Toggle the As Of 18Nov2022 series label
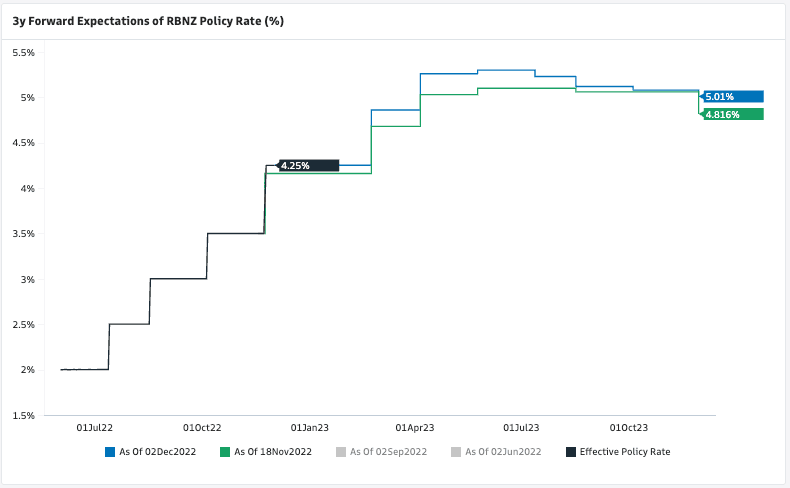Screen dimensions: 790x488 click(273, 452)
